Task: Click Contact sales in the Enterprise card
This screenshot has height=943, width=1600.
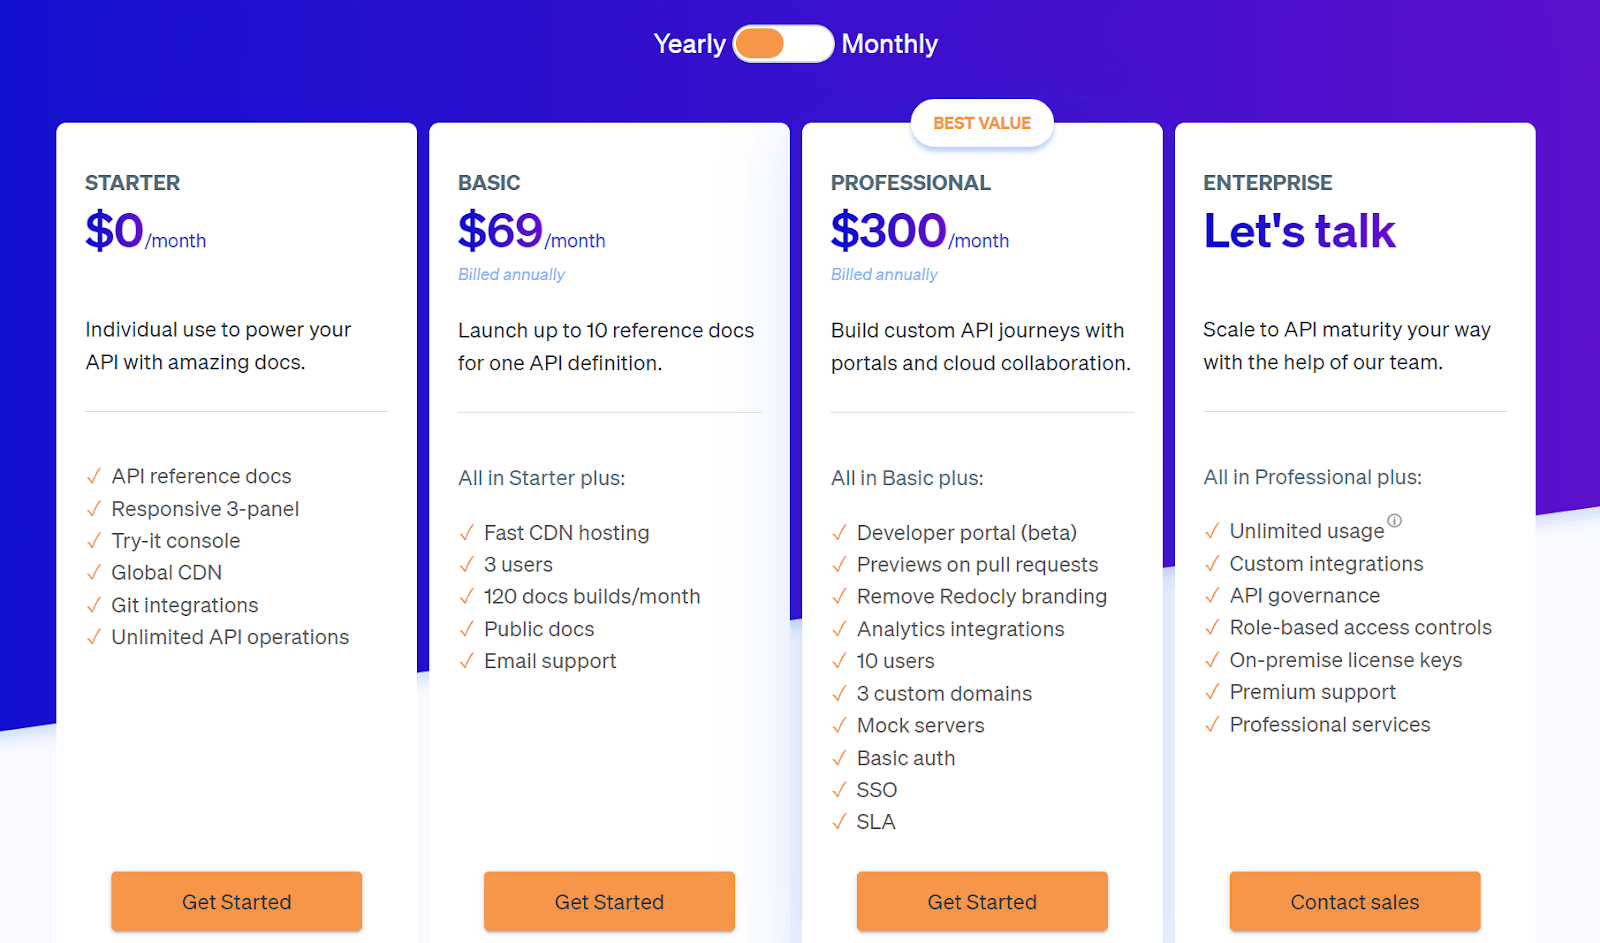Action: pos(1354,901)
